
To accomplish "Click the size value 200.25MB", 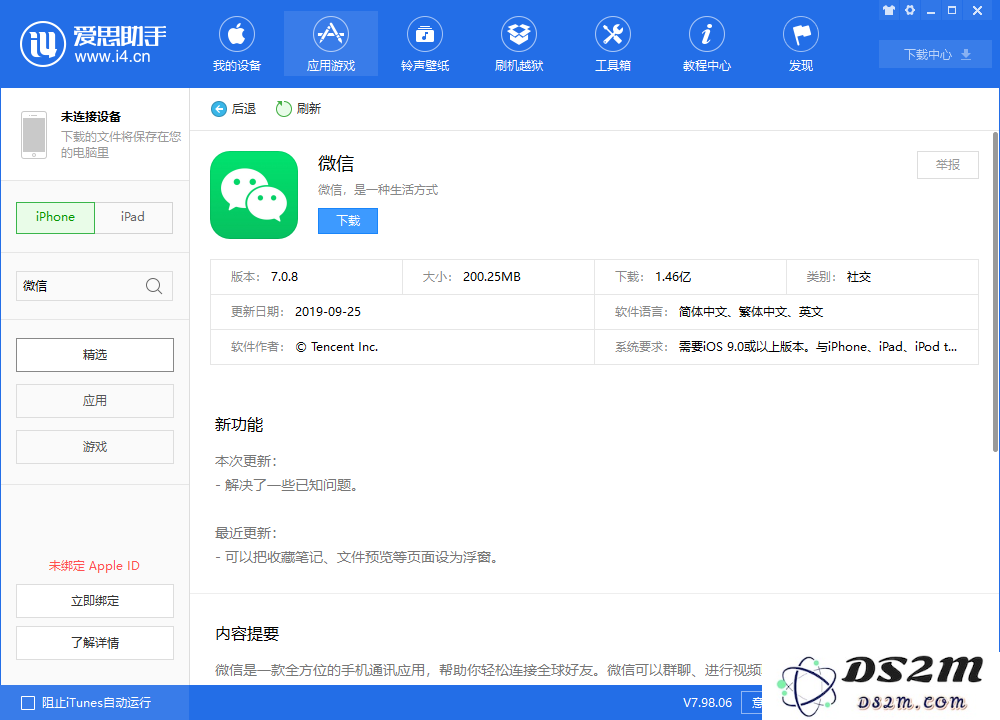I will 492,277.
